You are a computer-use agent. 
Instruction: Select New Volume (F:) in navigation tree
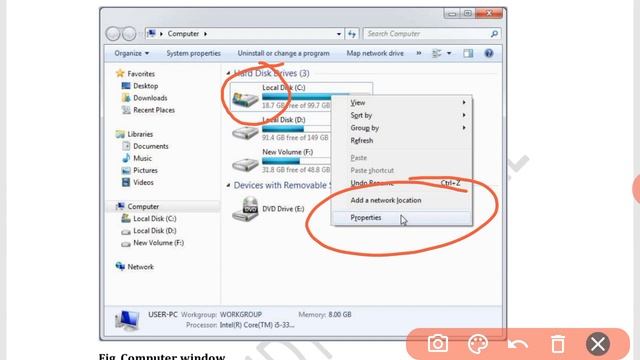coord(158,243)
